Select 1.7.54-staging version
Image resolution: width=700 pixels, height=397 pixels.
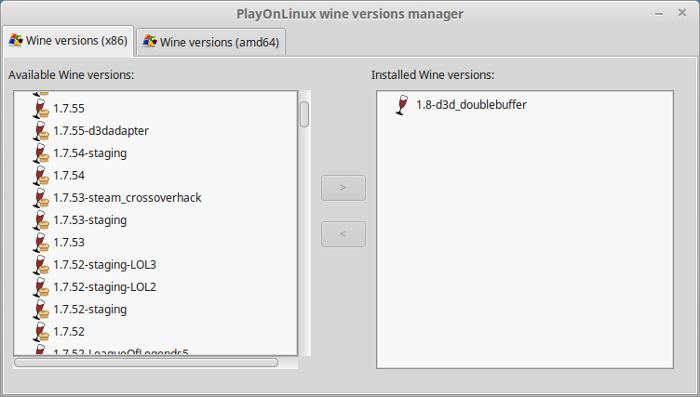pyautogui.click(x=90, y=153)
